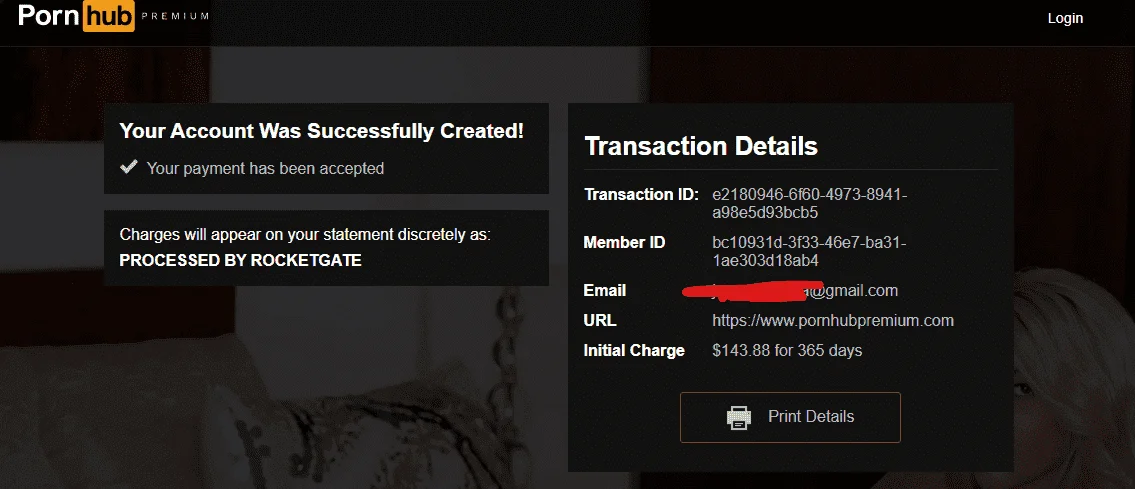Click the printer icon in Print Details
Screen dimensions: 1135x489
tap(738, 417)
